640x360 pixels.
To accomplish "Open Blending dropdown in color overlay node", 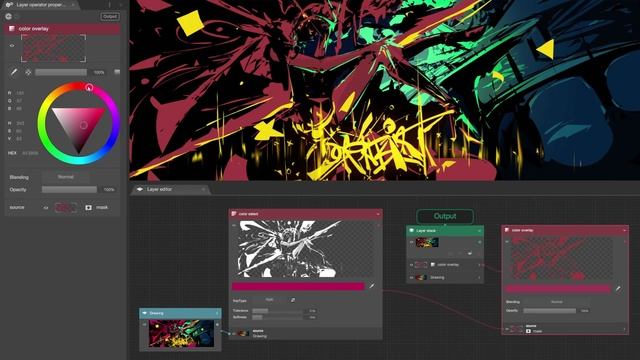I will [x=556, y=302].
